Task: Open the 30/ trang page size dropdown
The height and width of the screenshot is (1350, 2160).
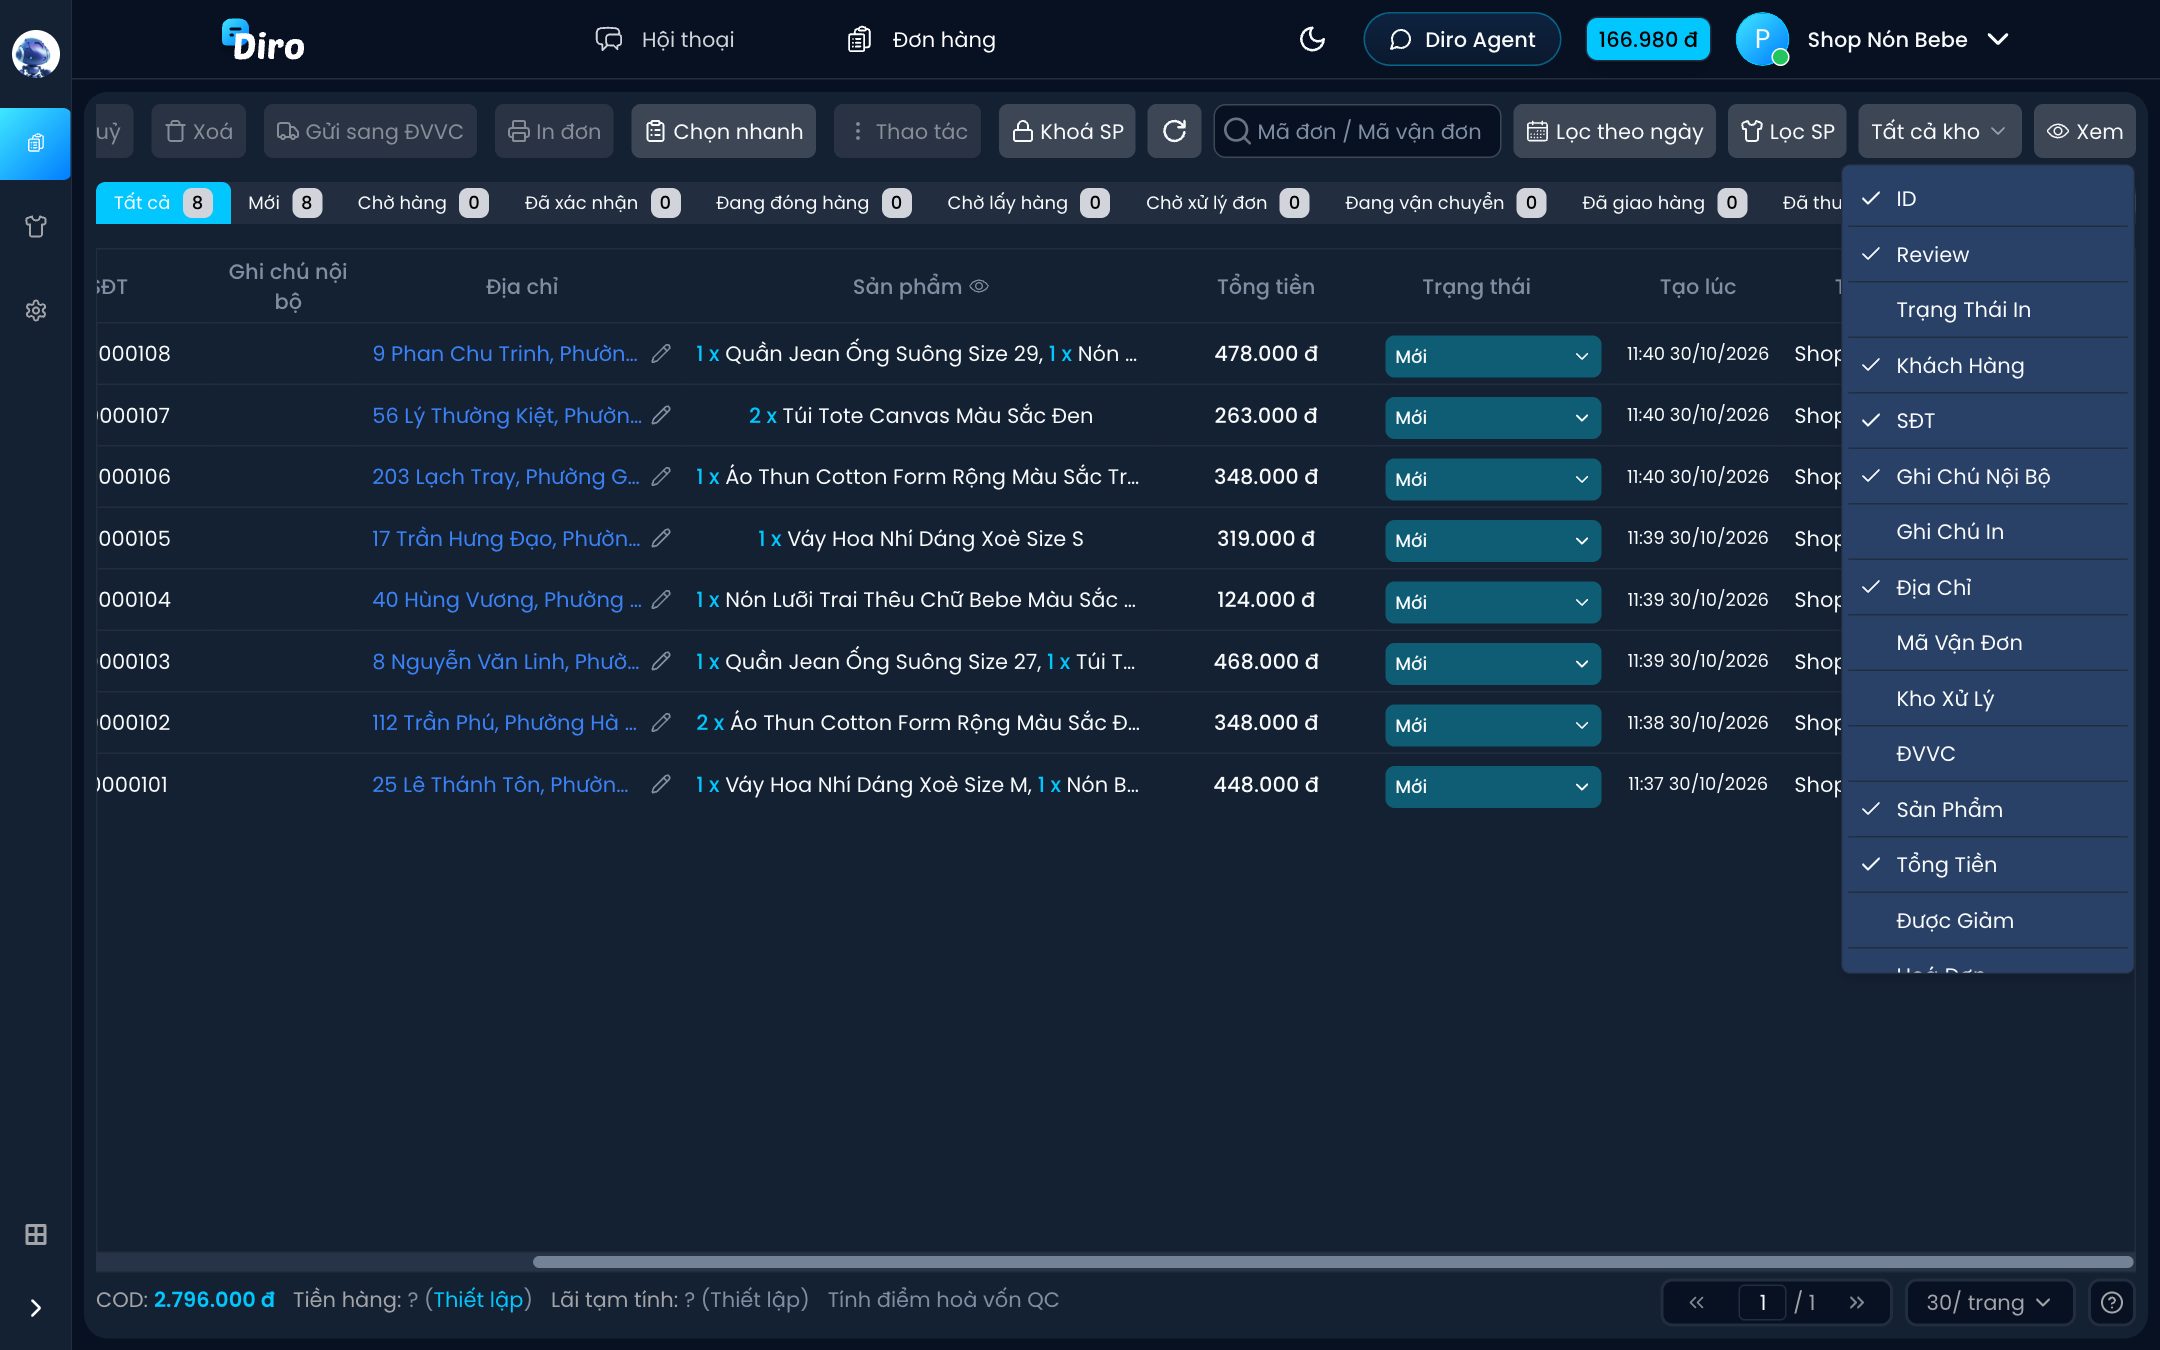Action: click(x=1989, y=1302)
